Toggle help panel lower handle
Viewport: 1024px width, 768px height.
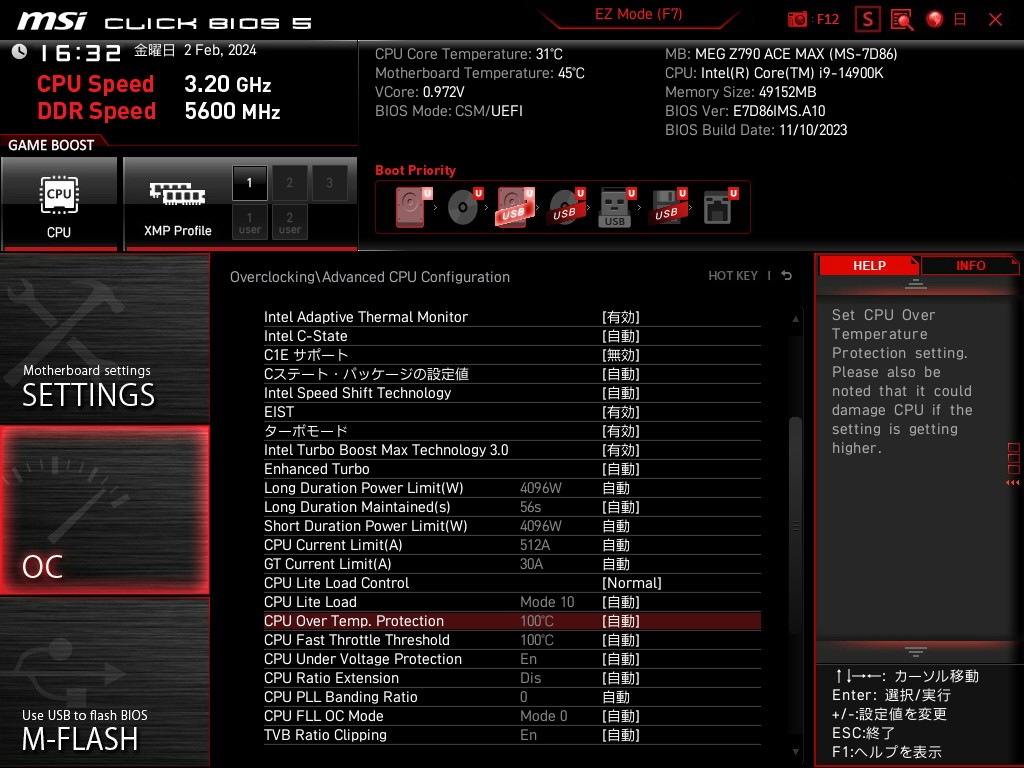tap(916, 651)
